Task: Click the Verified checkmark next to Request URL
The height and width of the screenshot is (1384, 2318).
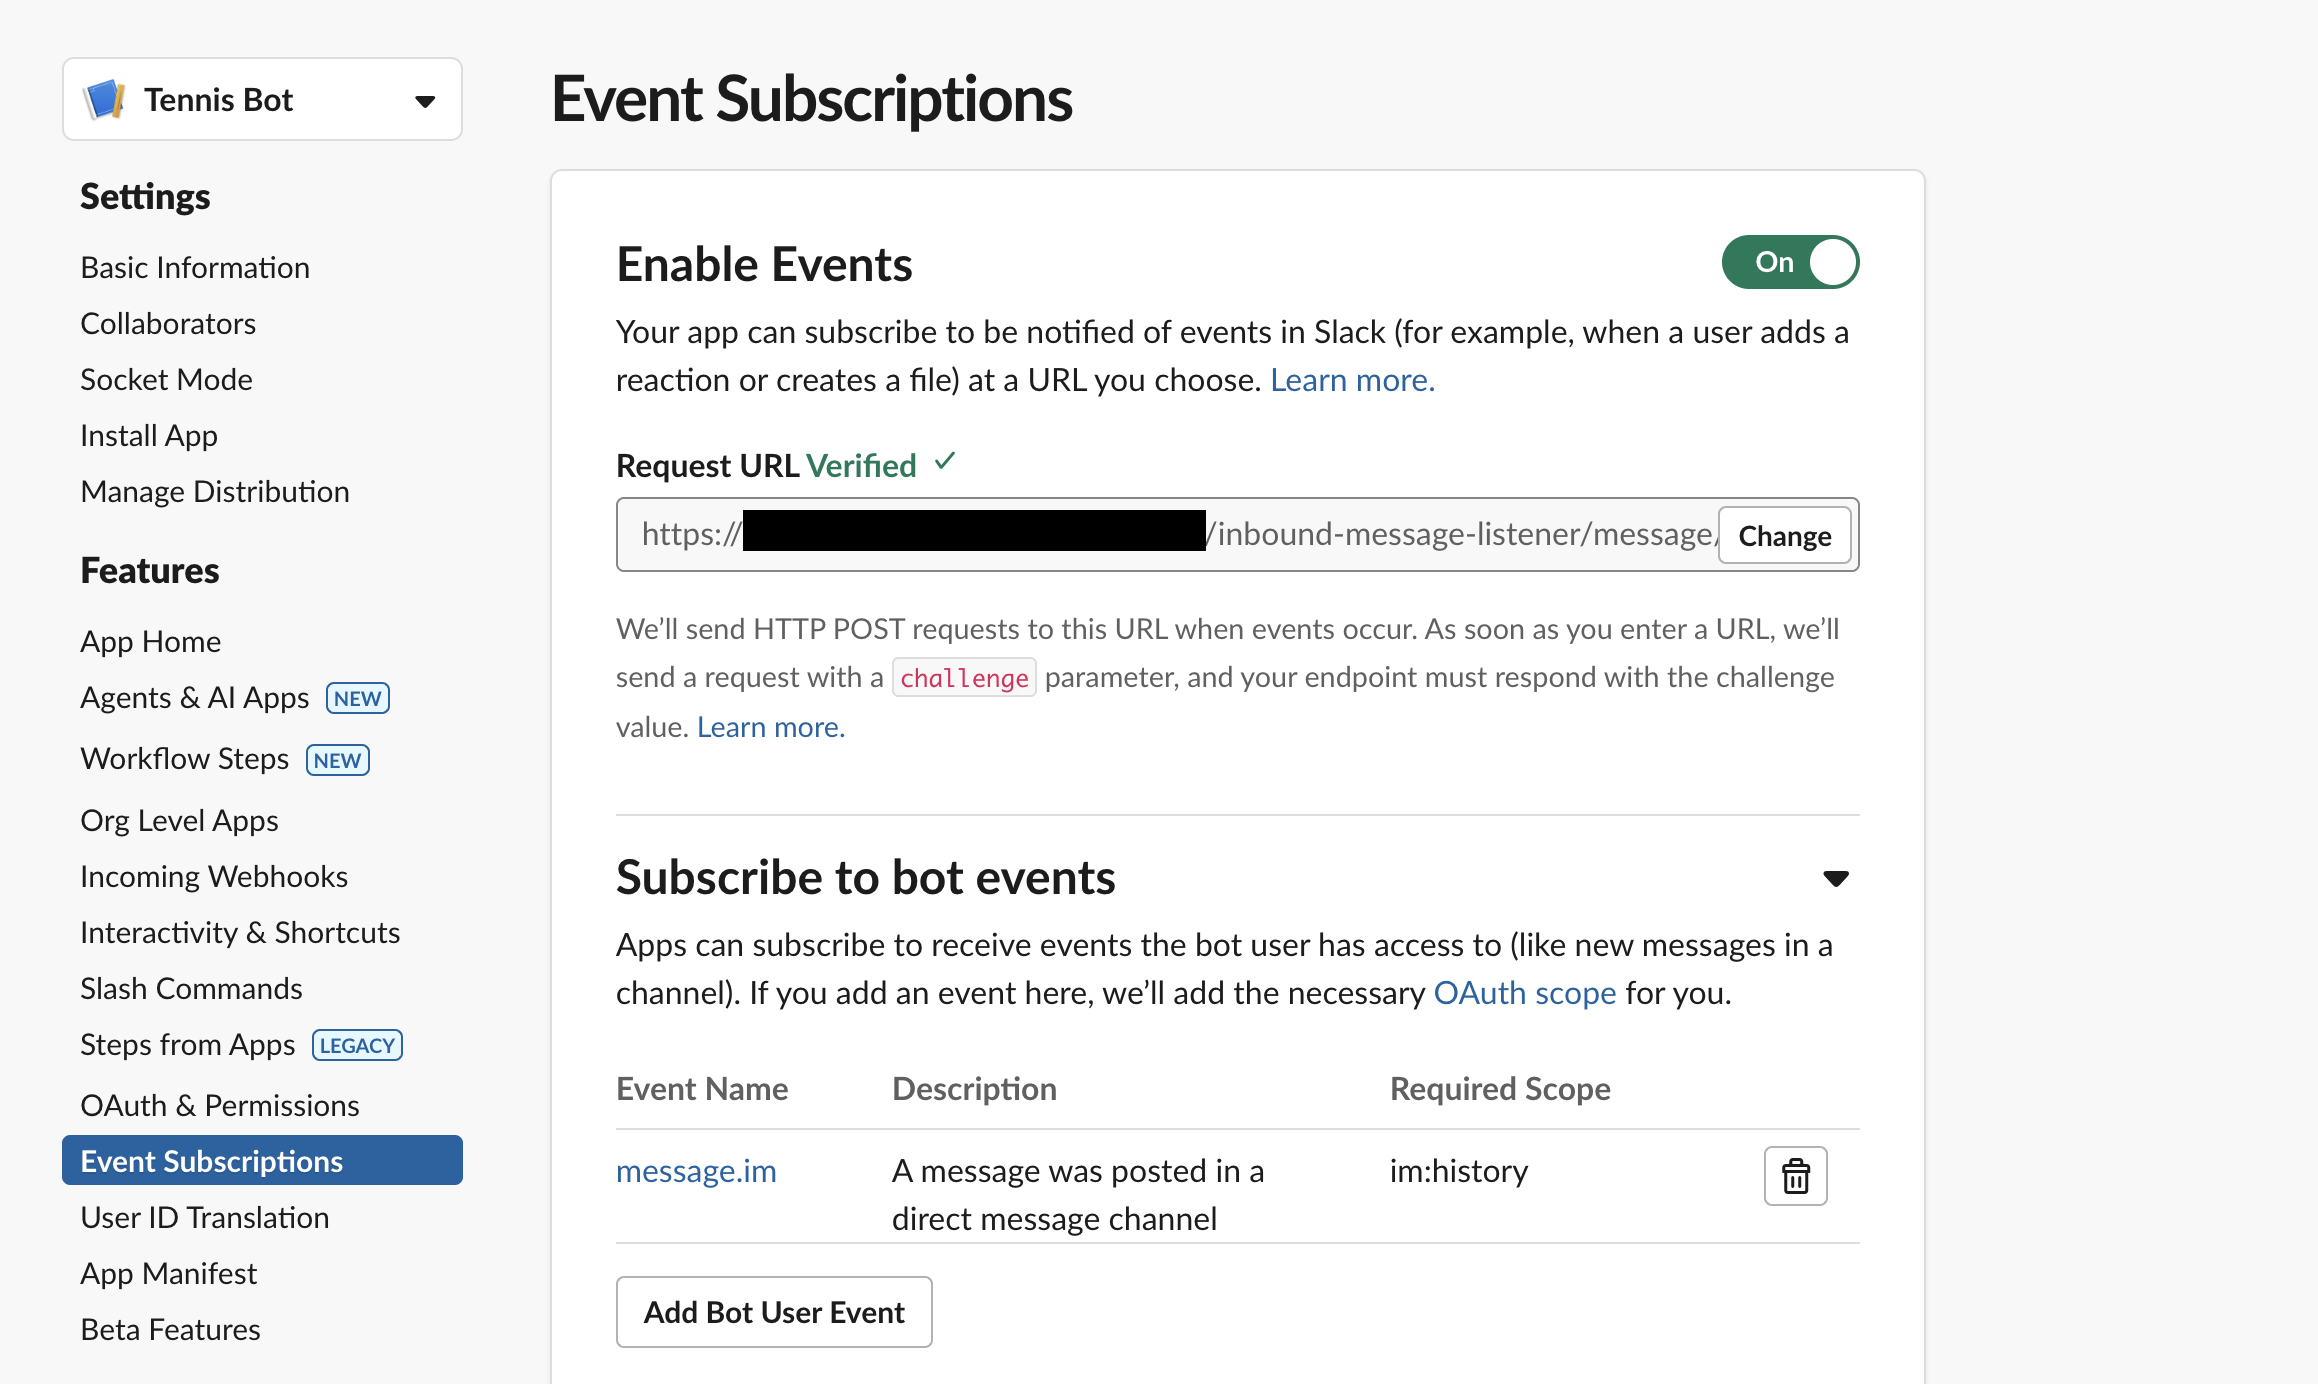Action: pyautogui.click(x=943, y=463)
